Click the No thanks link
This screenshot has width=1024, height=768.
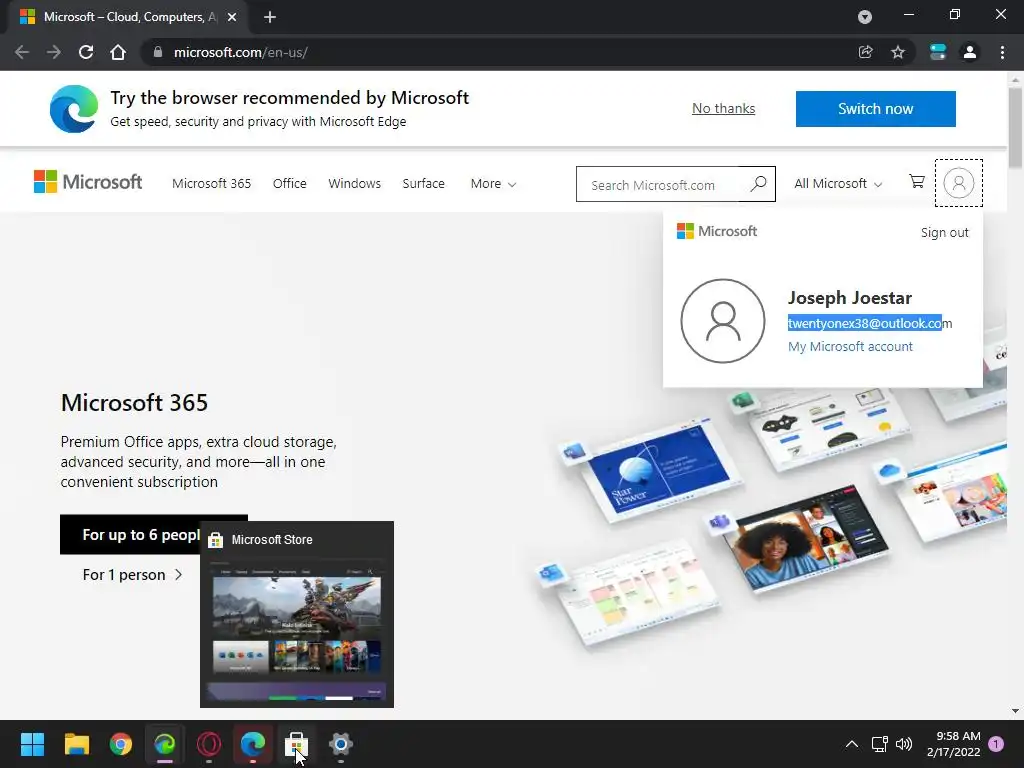click(x=724, y=108)
